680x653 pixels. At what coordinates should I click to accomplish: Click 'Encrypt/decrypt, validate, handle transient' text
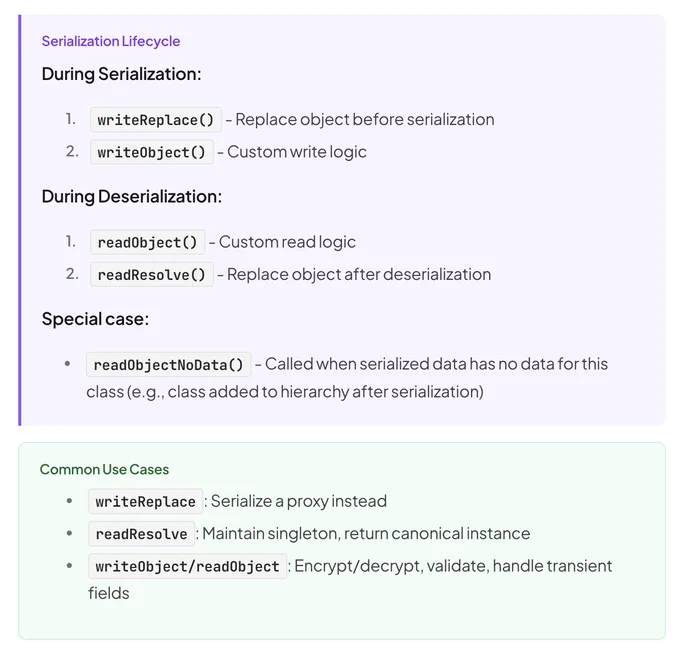pyautogui.click(x=453, y=566)
